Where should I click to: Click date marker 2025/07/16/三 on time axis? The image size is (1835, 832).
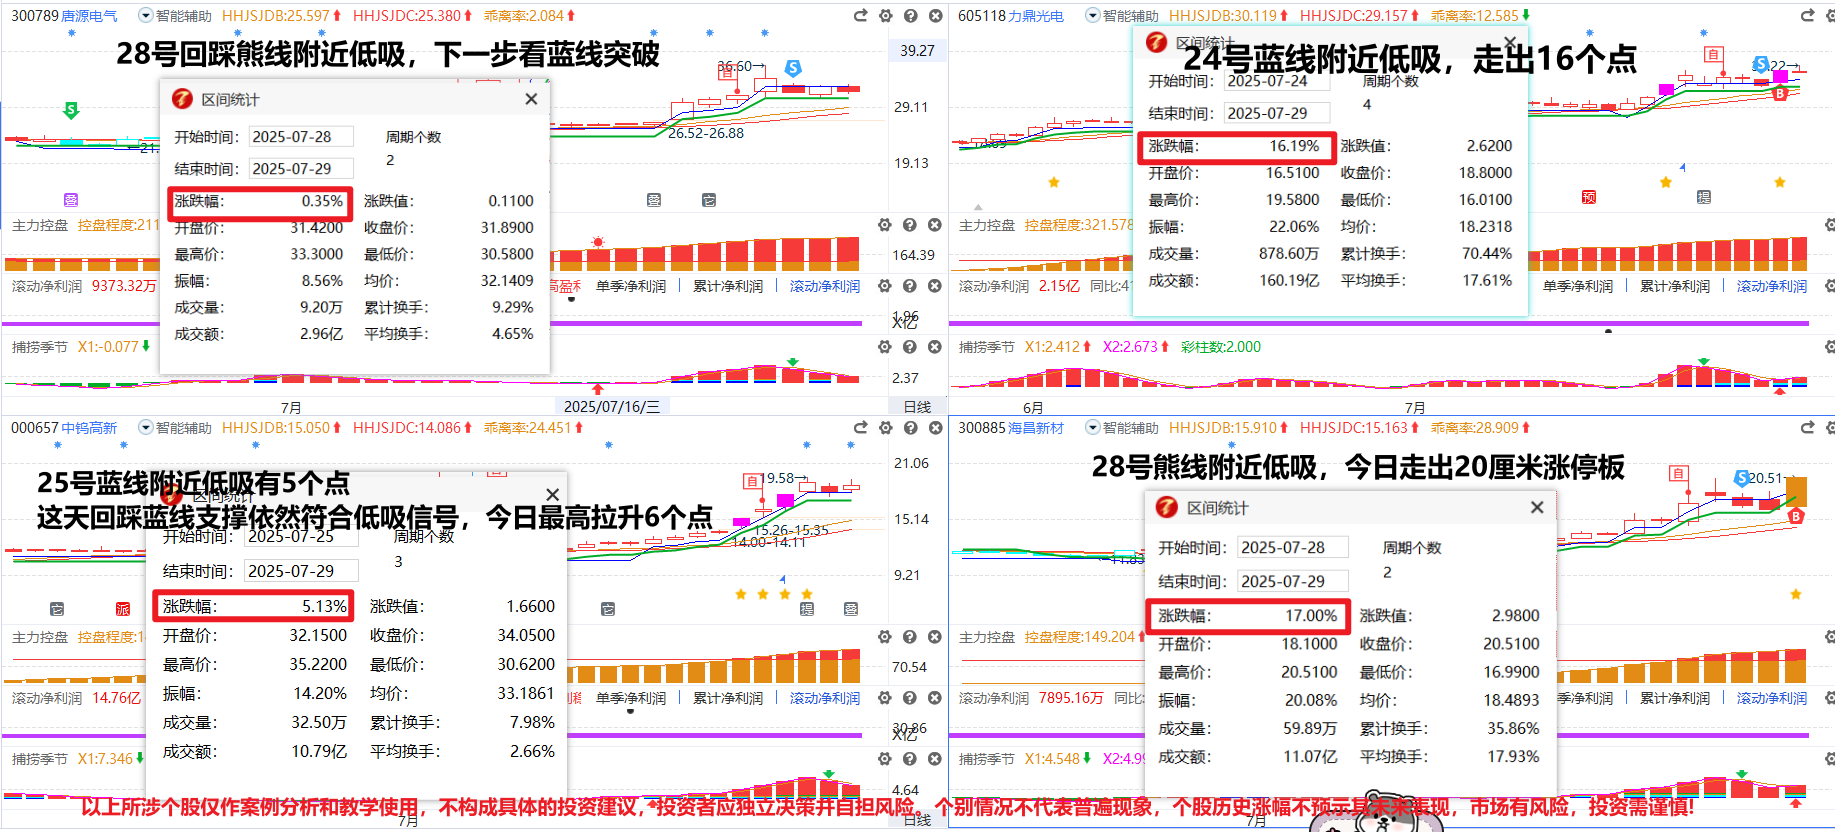point(612,407)
